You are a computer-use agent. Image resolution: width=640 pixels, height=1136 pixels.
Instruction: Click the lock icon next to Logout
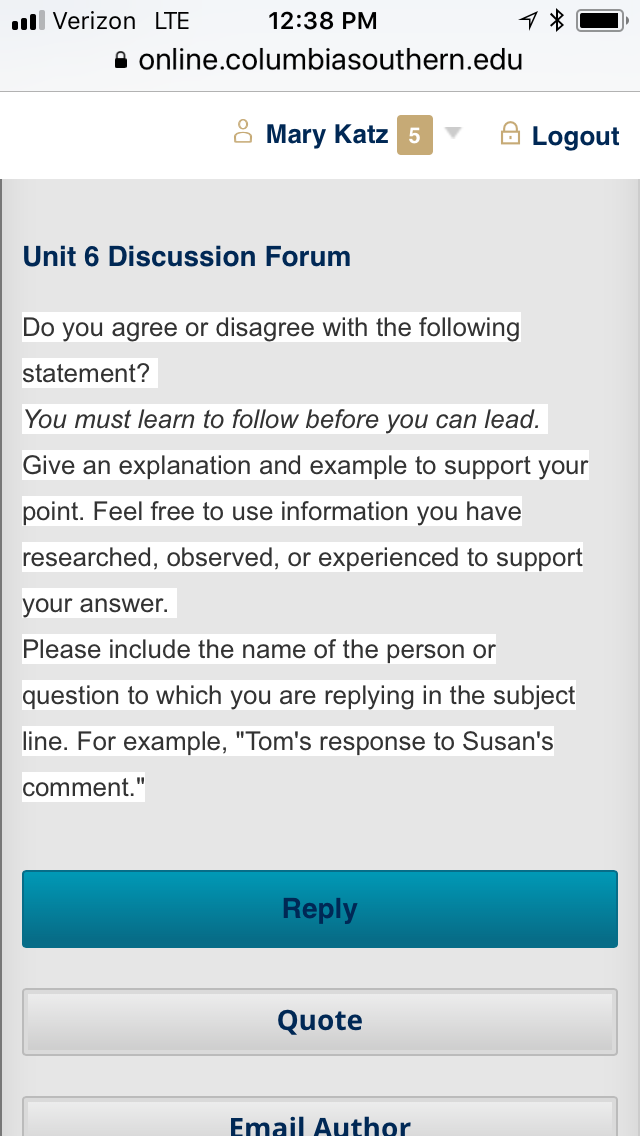[510, 133]
